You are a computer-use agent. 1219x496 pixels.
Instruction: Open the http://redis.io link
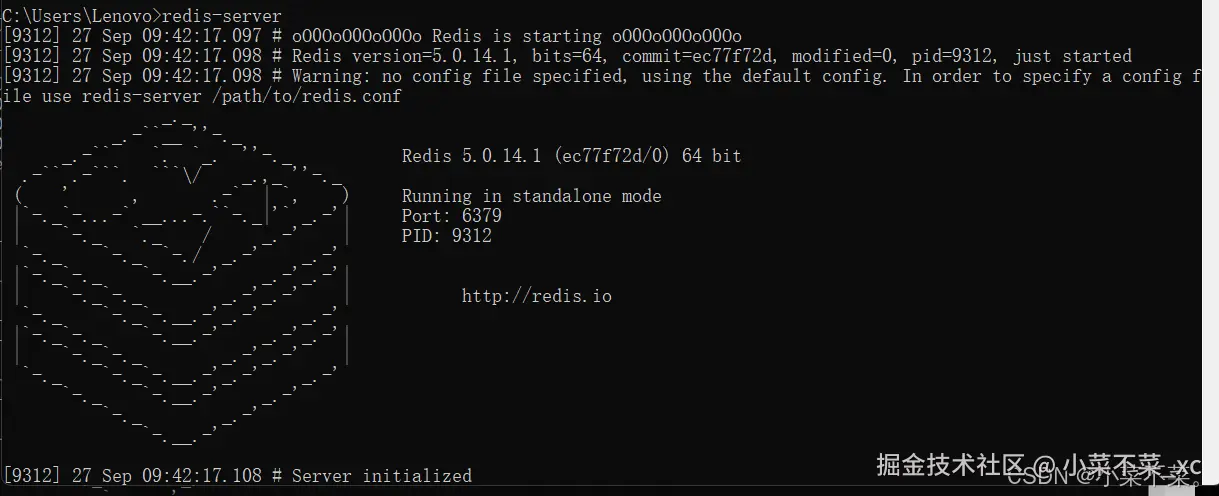pos(536,296)
